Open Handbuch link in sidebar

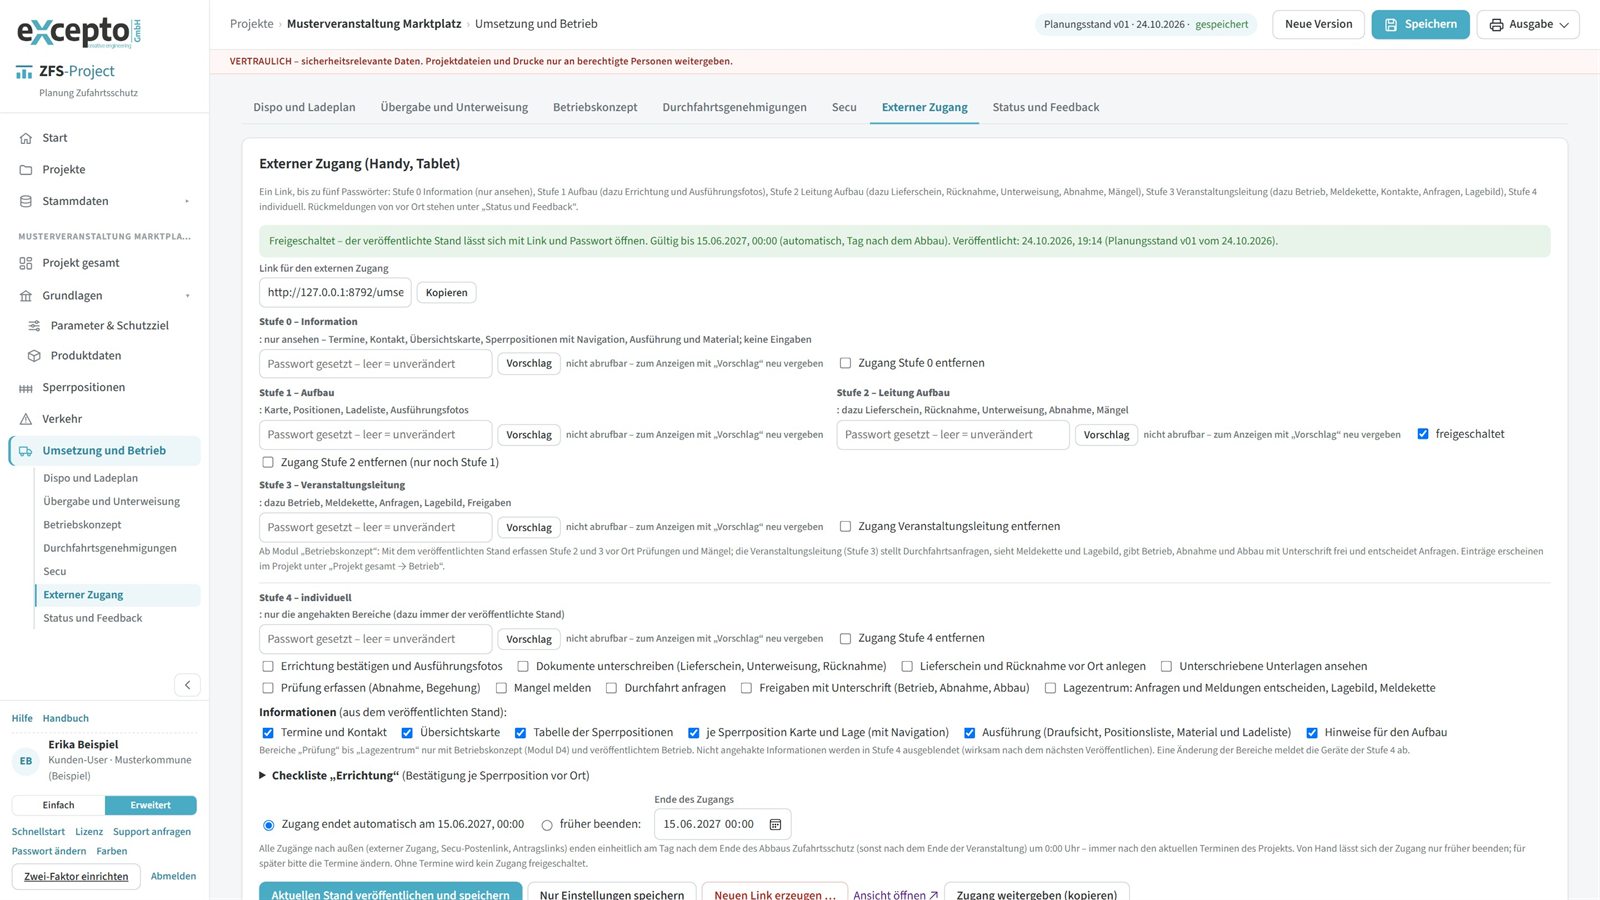66,718
